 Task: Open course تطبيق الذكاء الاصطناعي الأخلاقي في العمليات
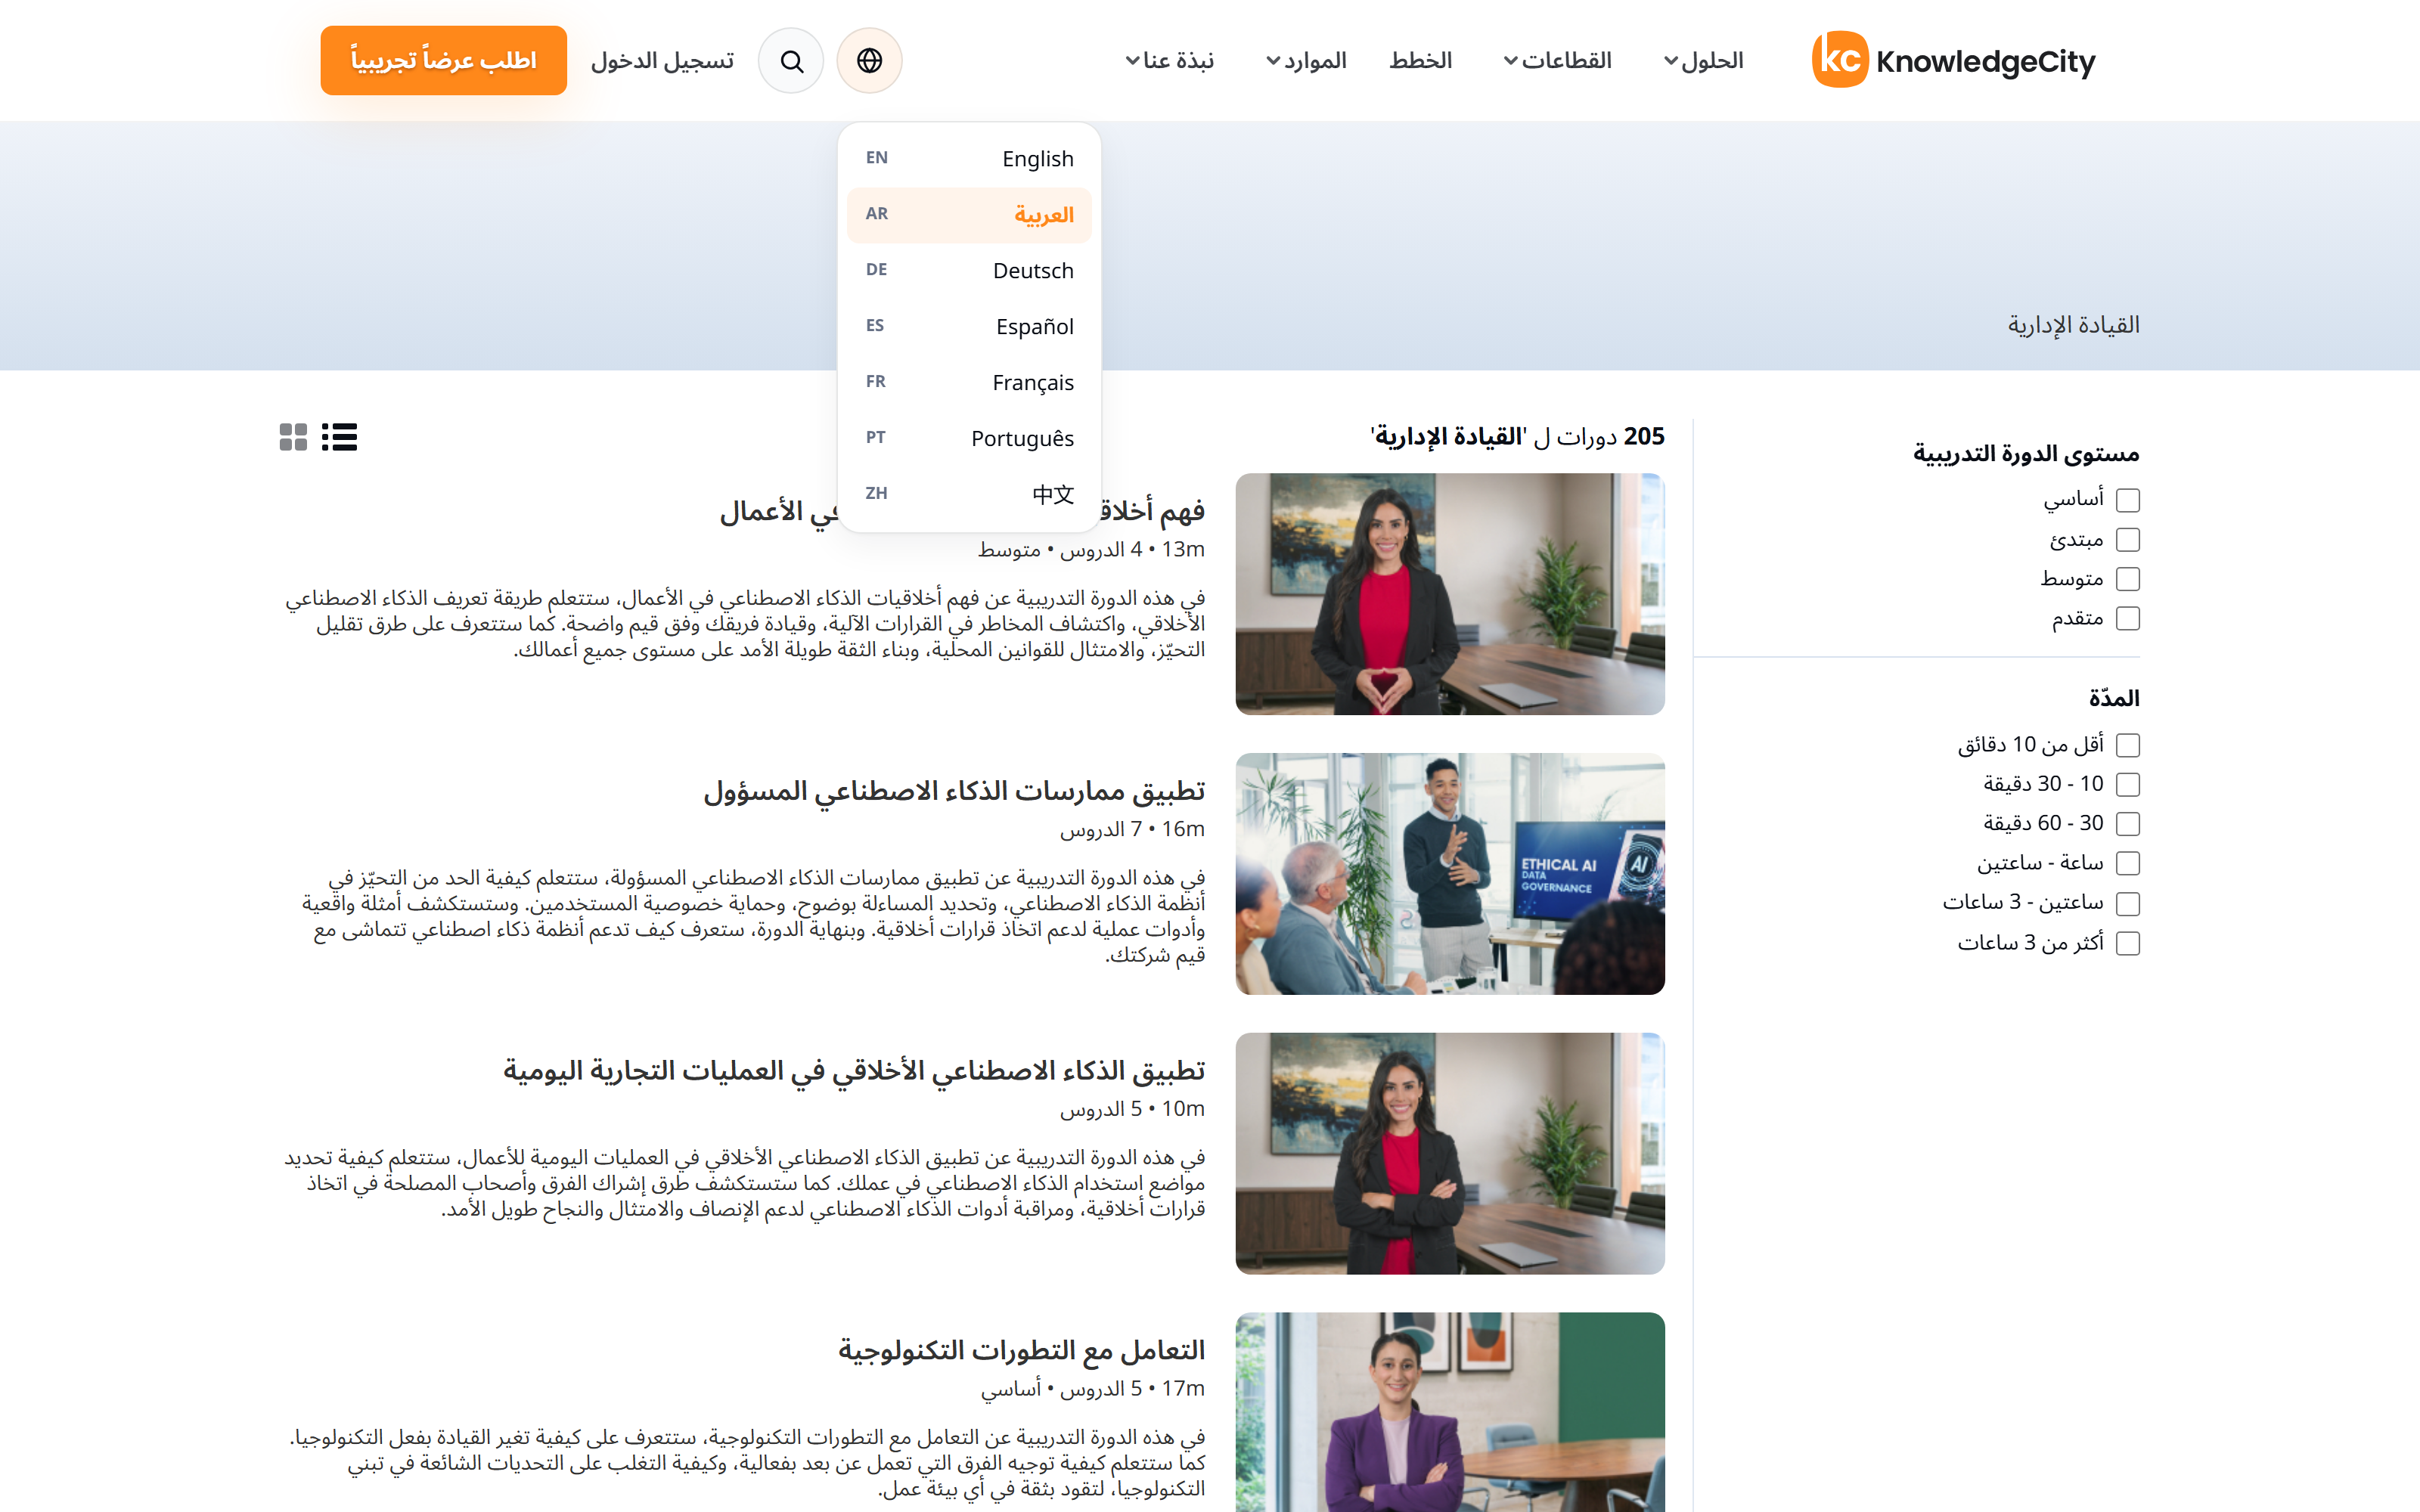854,1071
